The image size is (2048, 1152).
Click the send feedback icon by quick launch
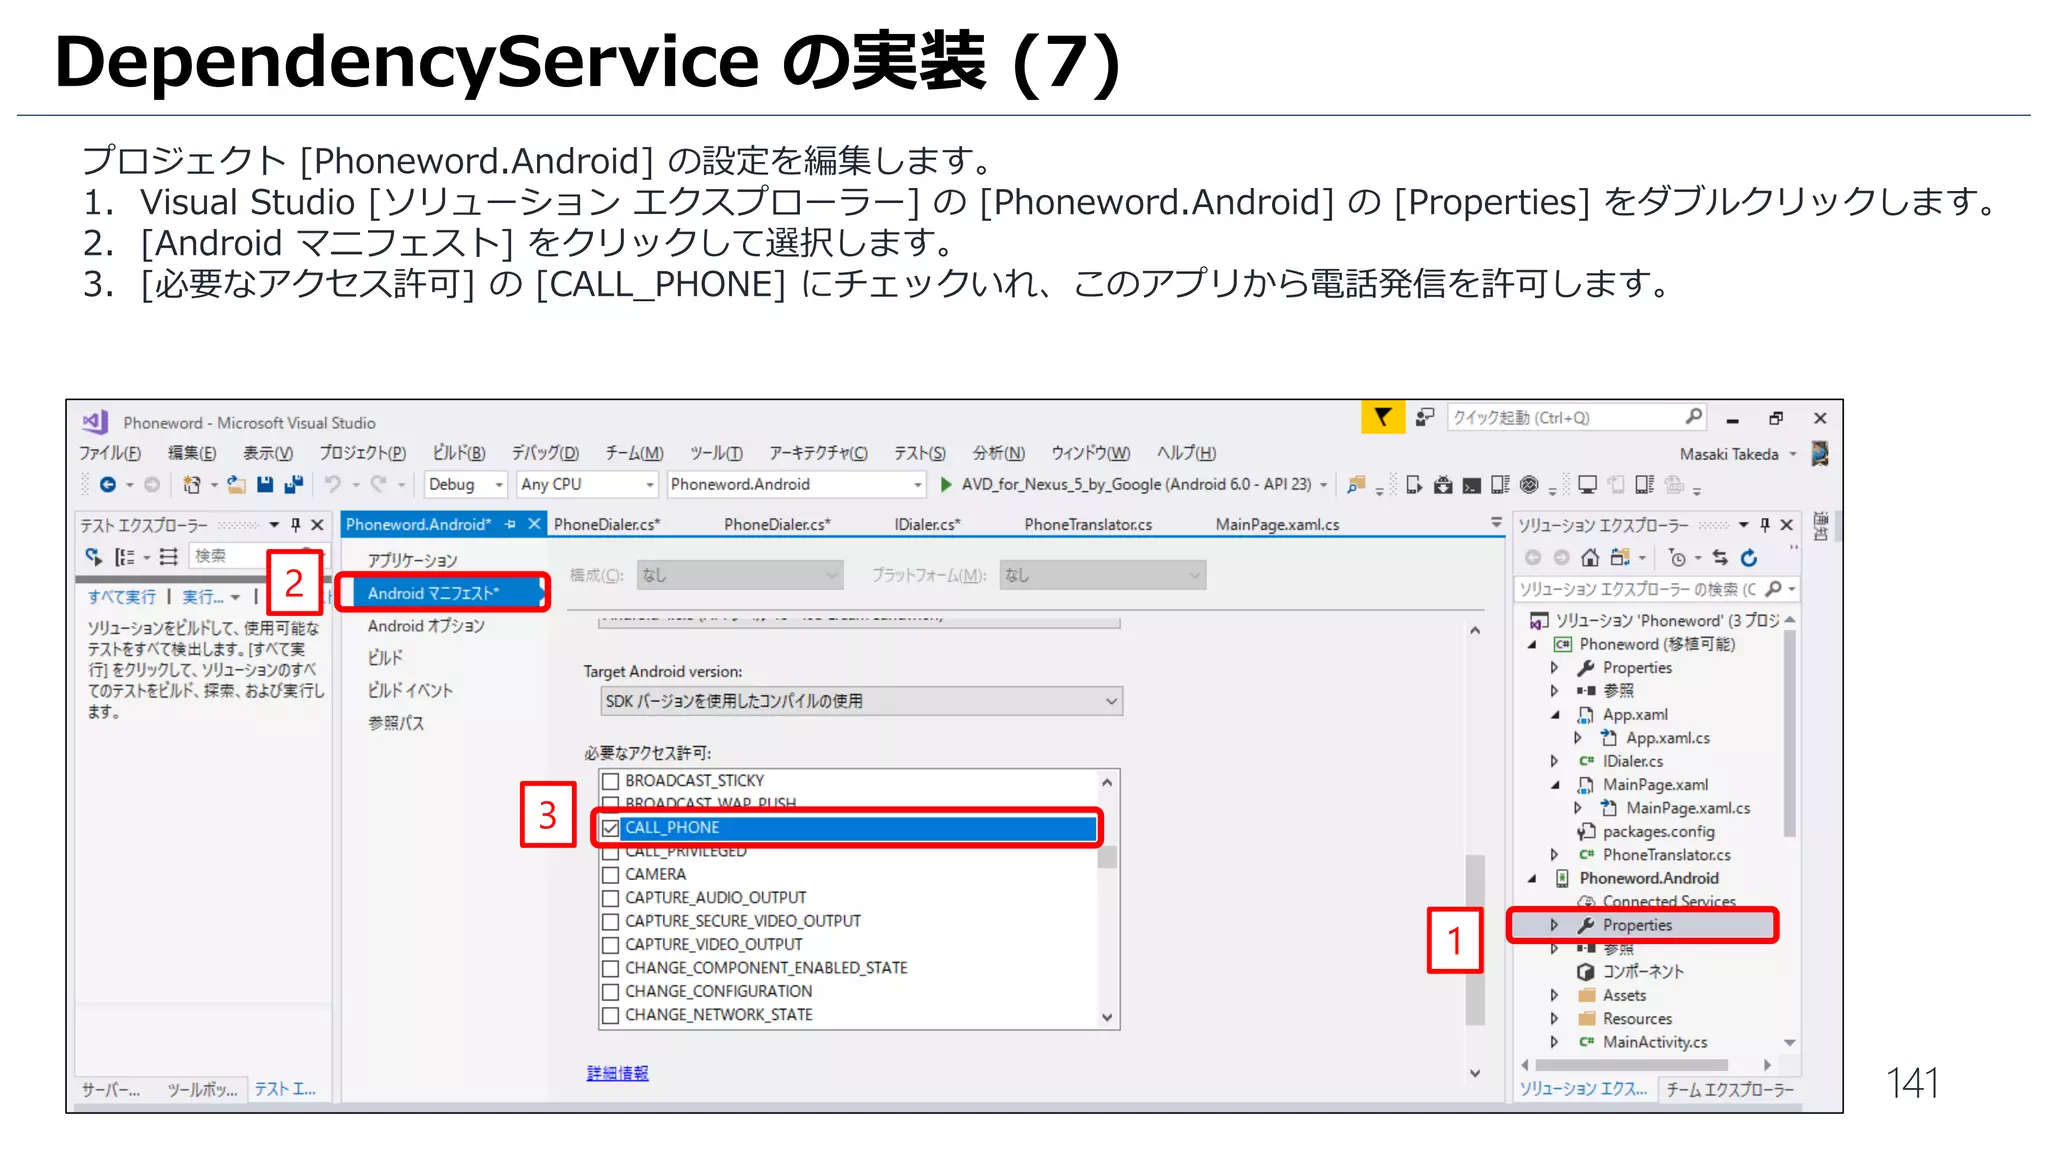tap(1425, 417)
